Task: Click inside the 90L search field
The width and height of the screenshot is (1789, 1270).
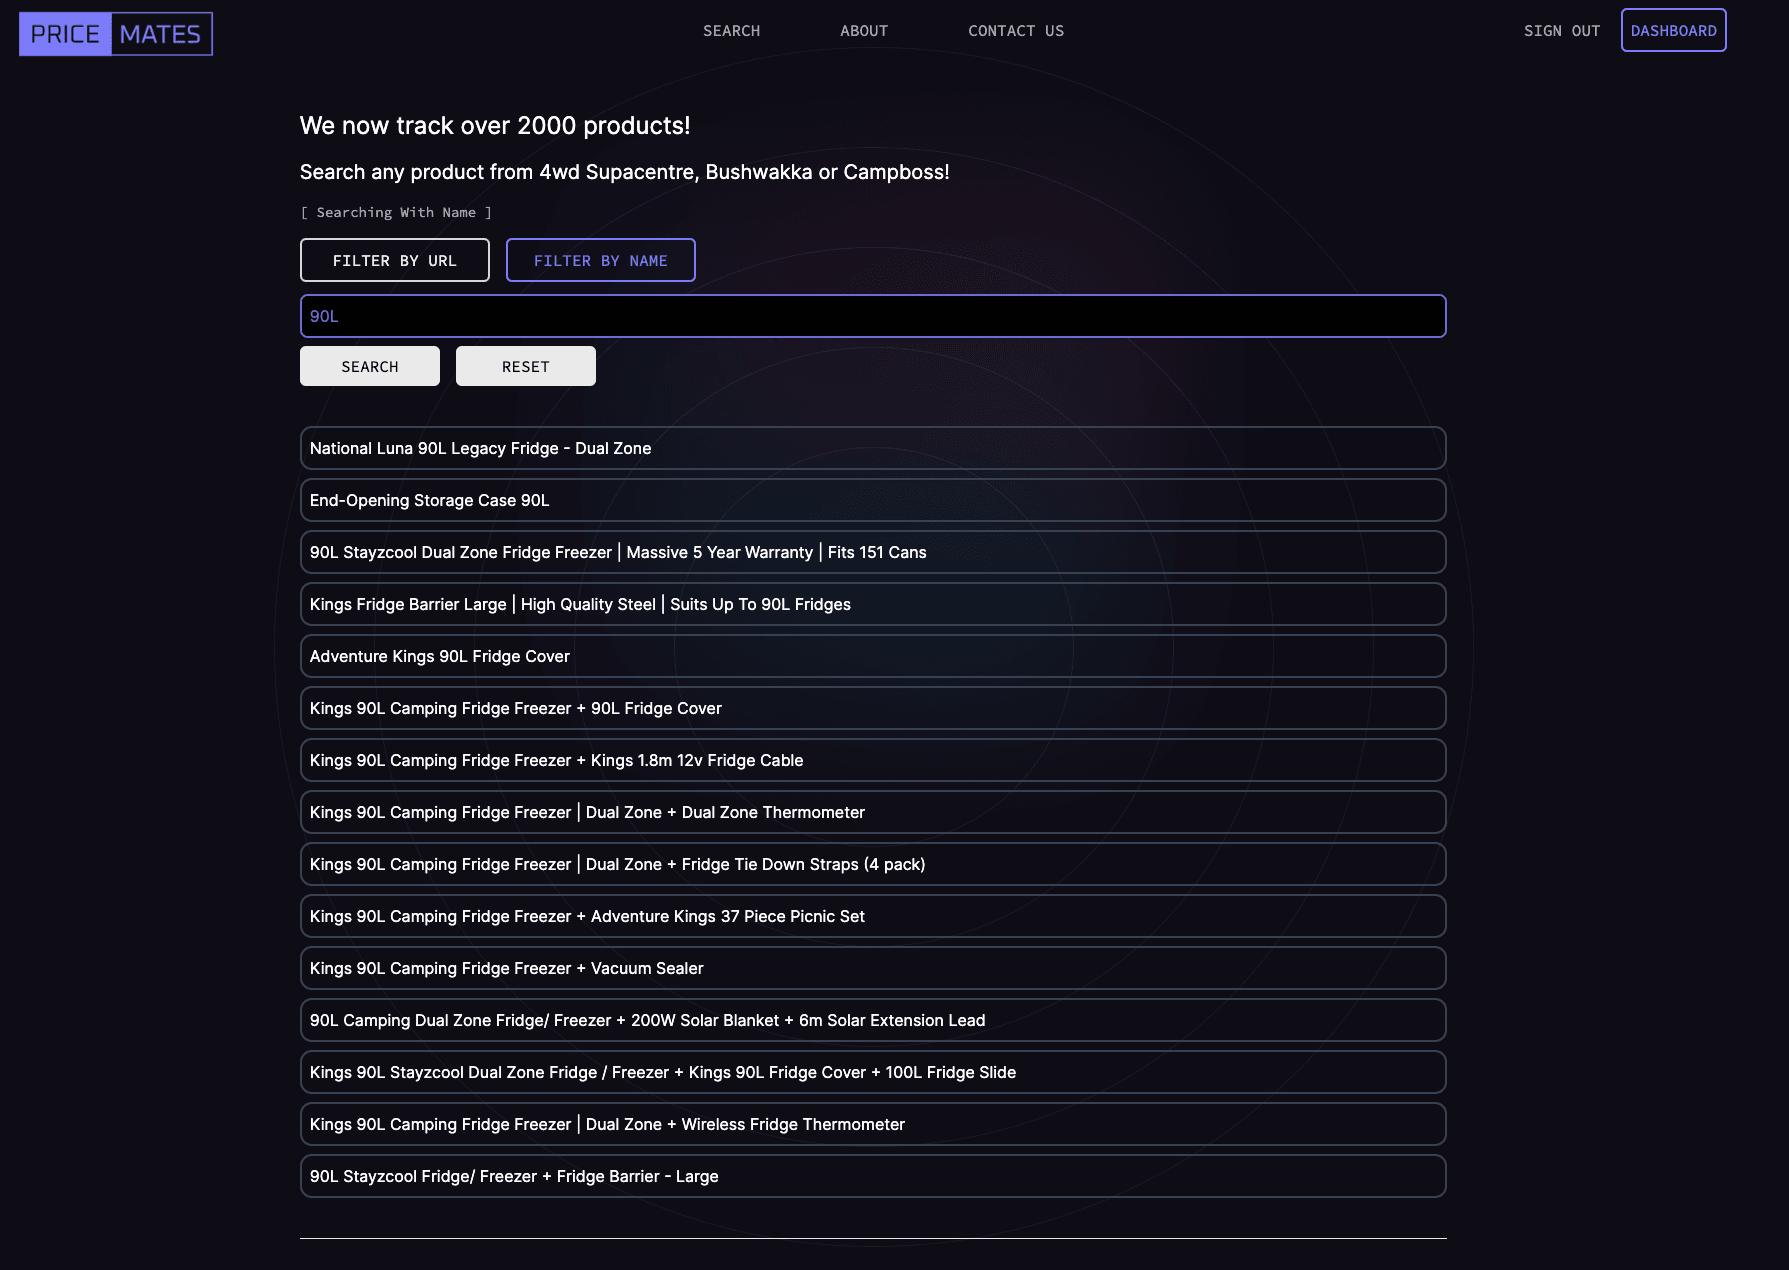Action: coord(872,316)
